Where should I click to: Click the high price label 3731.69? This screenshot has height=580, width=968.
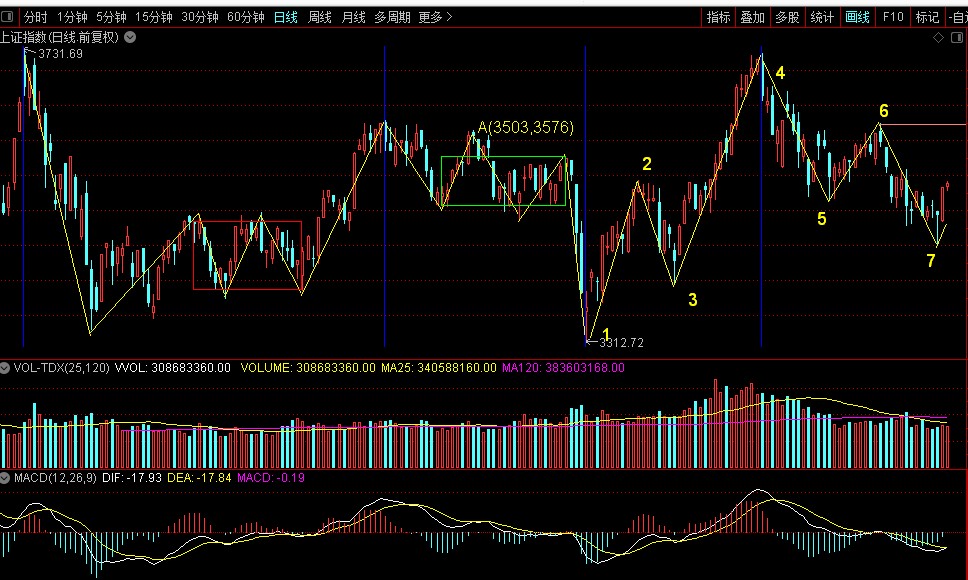click(x=60, y=54)
